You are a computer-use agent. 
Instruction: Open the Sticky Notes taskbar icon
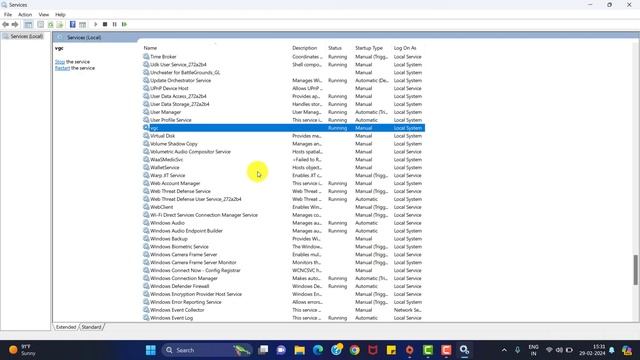[x=391, y=350]
